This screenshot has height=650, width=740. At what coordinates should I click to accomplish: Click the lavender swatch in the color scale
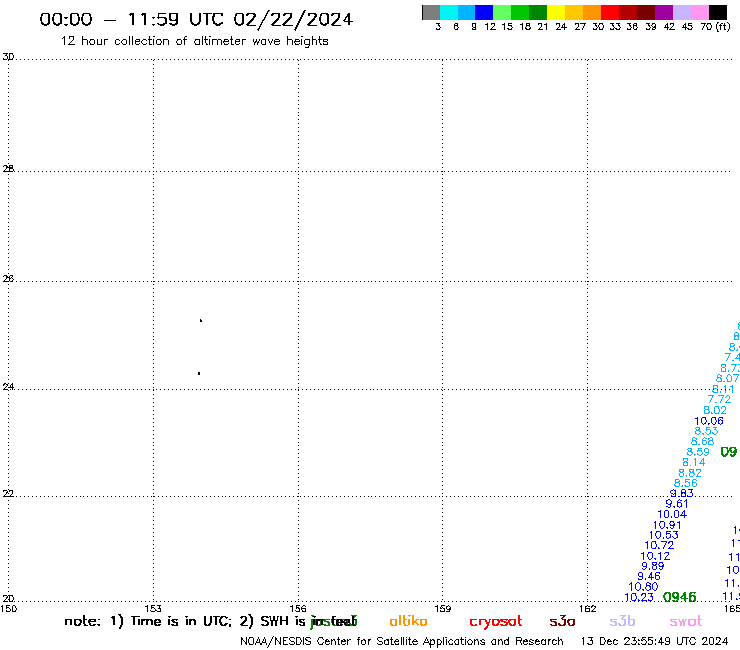pyautogui.click(x=682, y=12)
